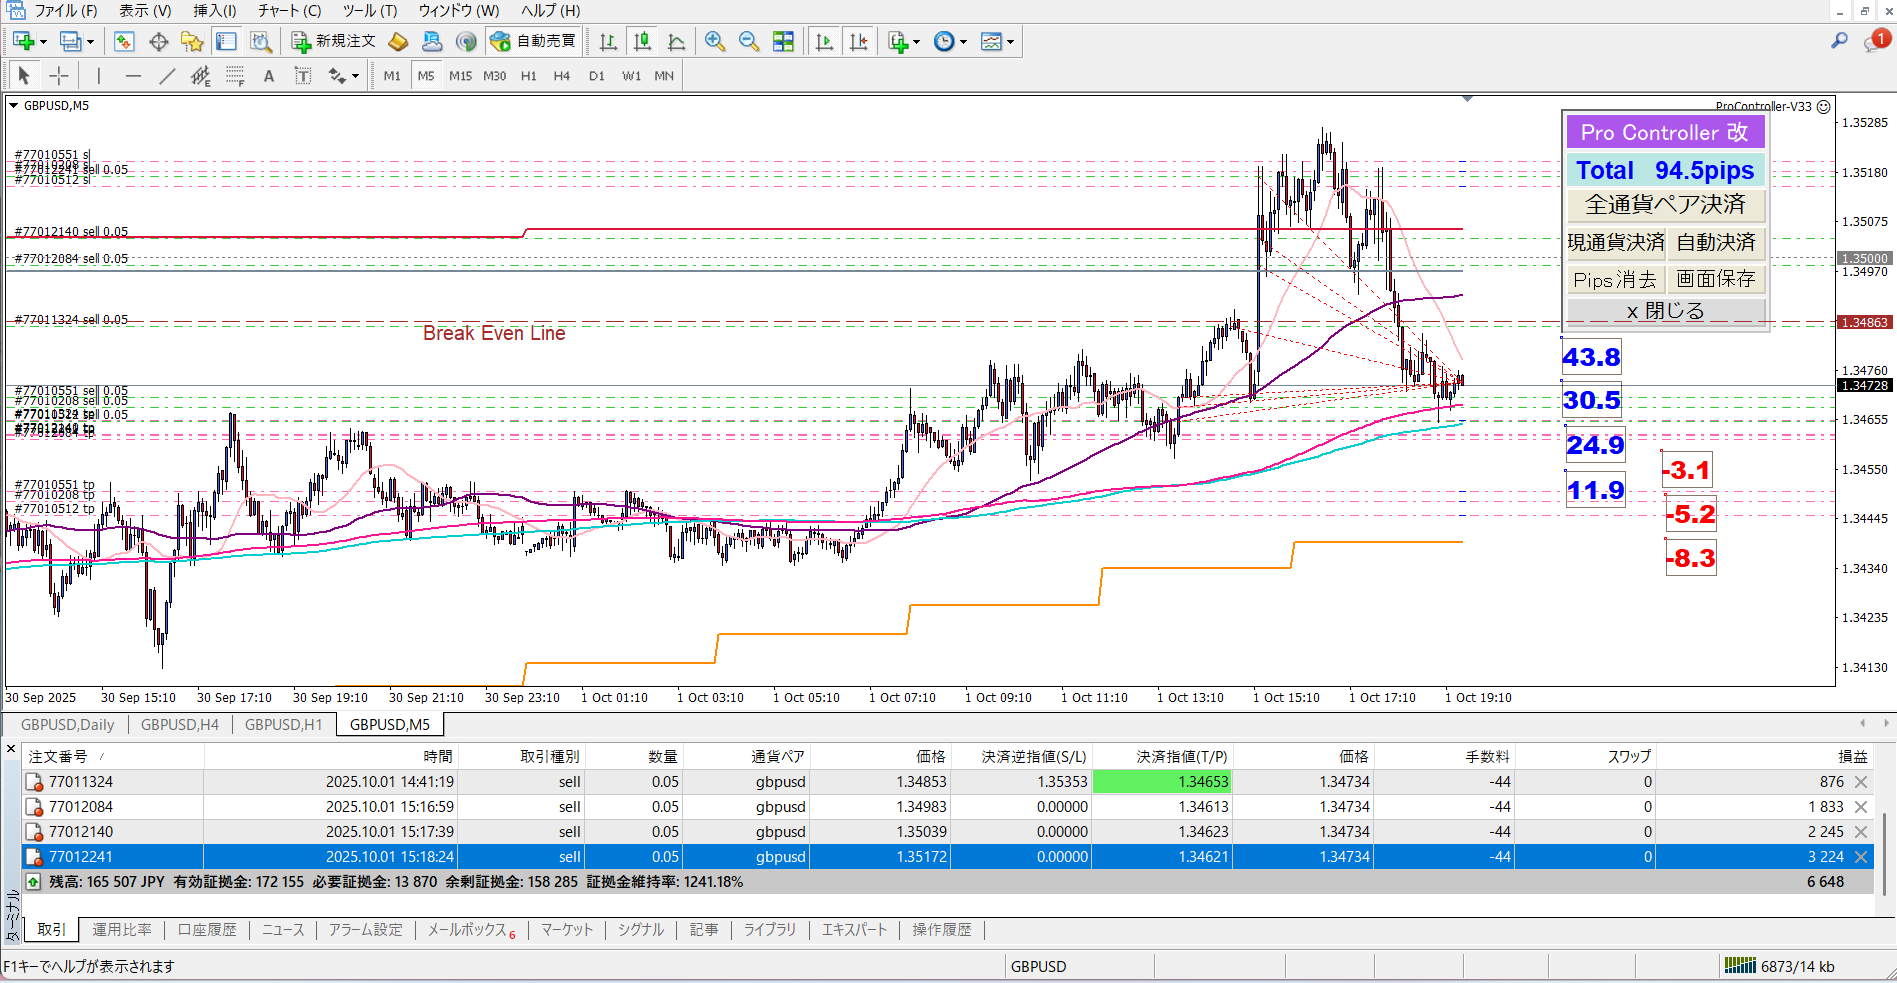Open the tile windows icon
The height and width of the screenshot is (983, 1897).
pos(783,41)
